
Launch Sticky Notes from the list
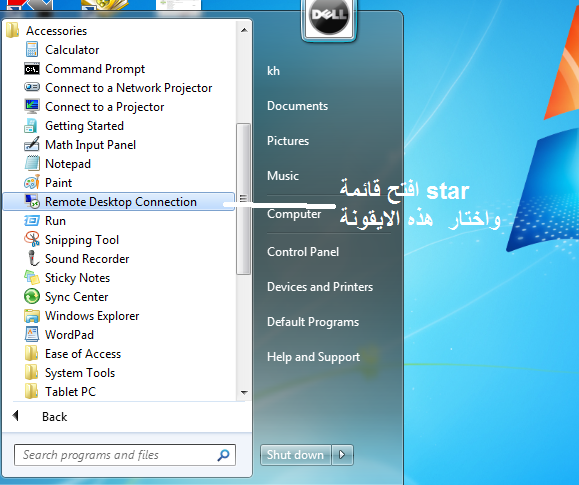[x=78, y=278]
